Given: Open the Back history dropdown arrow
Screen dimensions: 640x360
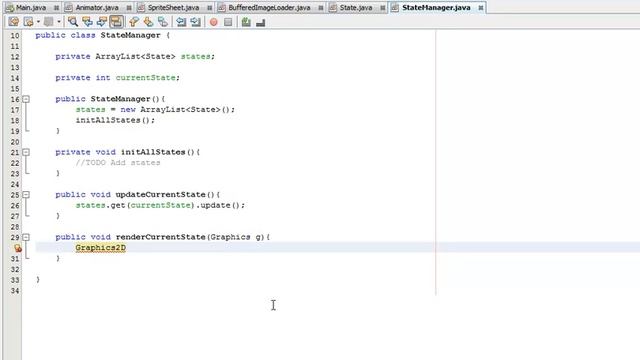Looking at the screenshot, I should (38, 22).
